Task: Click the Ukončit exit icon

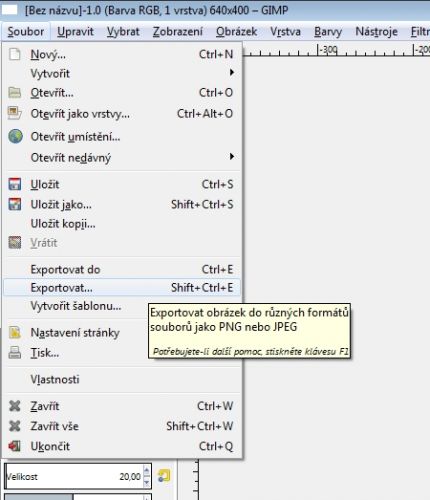Action: (x=15, y=446)
